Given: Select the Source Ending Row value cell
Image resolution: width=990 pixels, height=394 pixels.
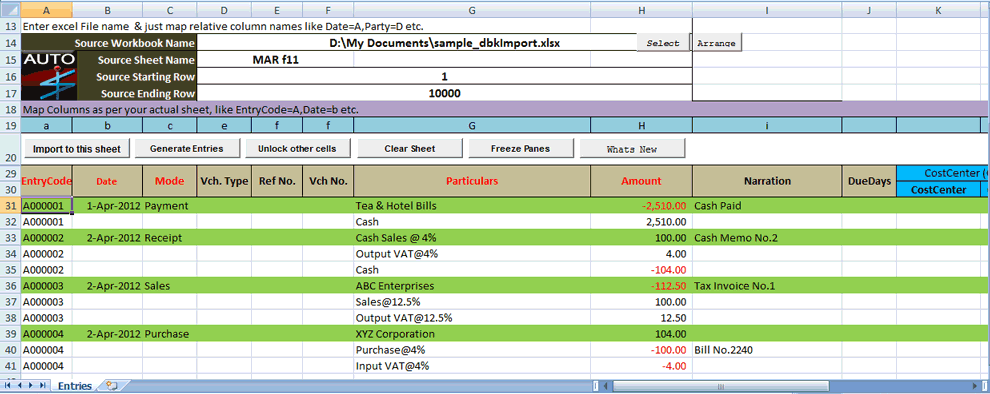Looking at the screenshot, I should pyautogui.click(x=444, y=93).
